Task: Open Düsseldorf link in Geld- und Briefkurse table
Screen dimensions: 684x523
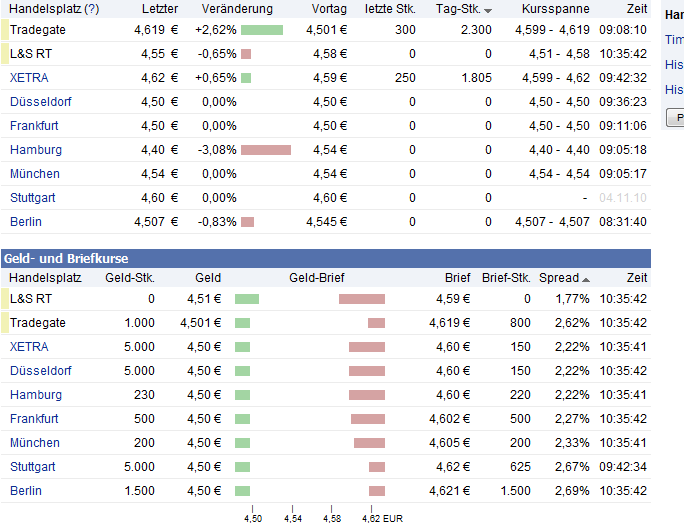Action: coord(40,370)
